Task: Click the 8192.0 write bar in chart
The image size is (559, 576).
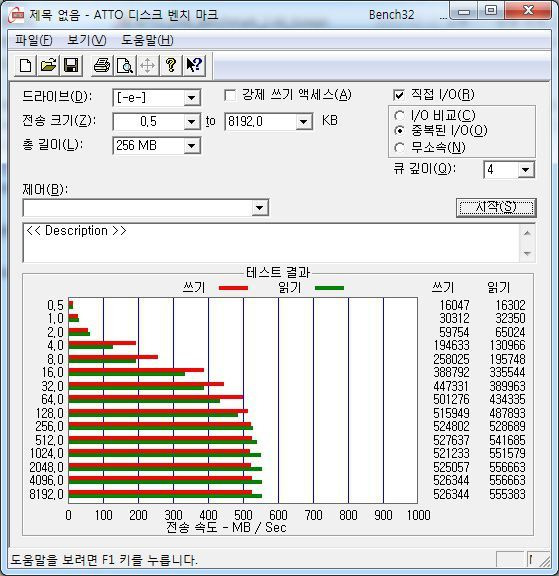Action: click(x=160, y=492)
